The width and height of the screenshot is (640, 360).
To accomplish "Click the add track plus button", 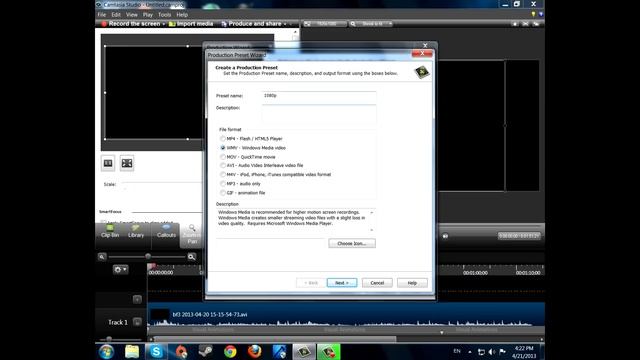I will coord(137,299).
